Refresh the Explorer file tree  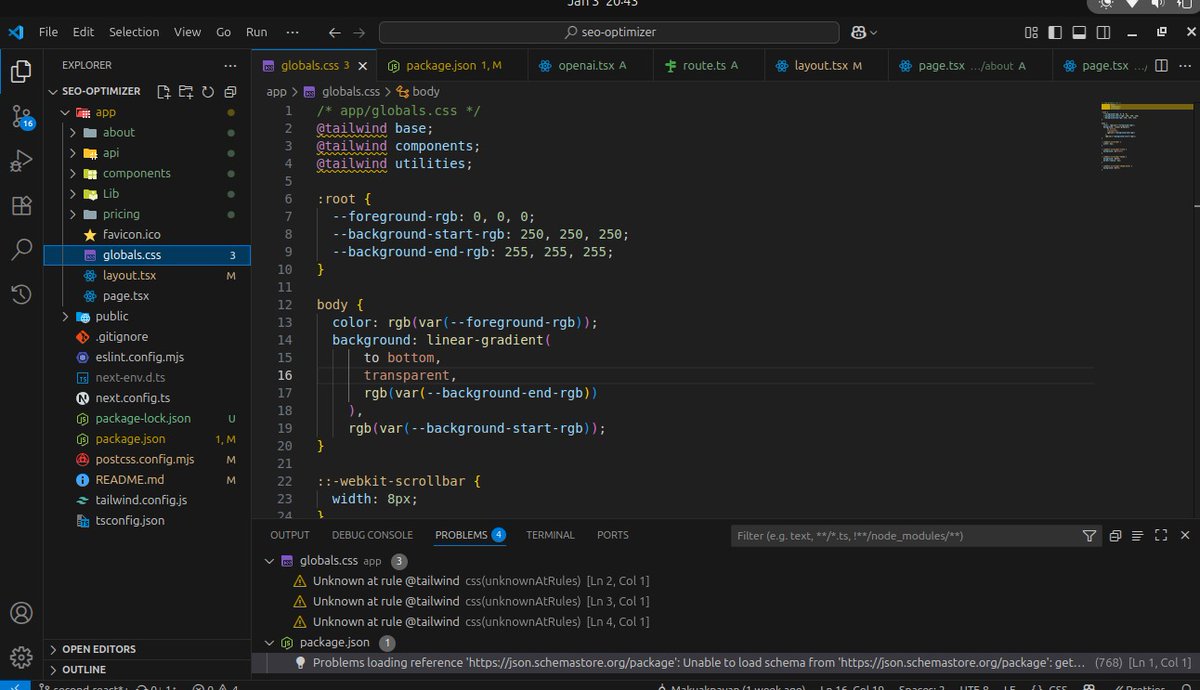(208, 91)
